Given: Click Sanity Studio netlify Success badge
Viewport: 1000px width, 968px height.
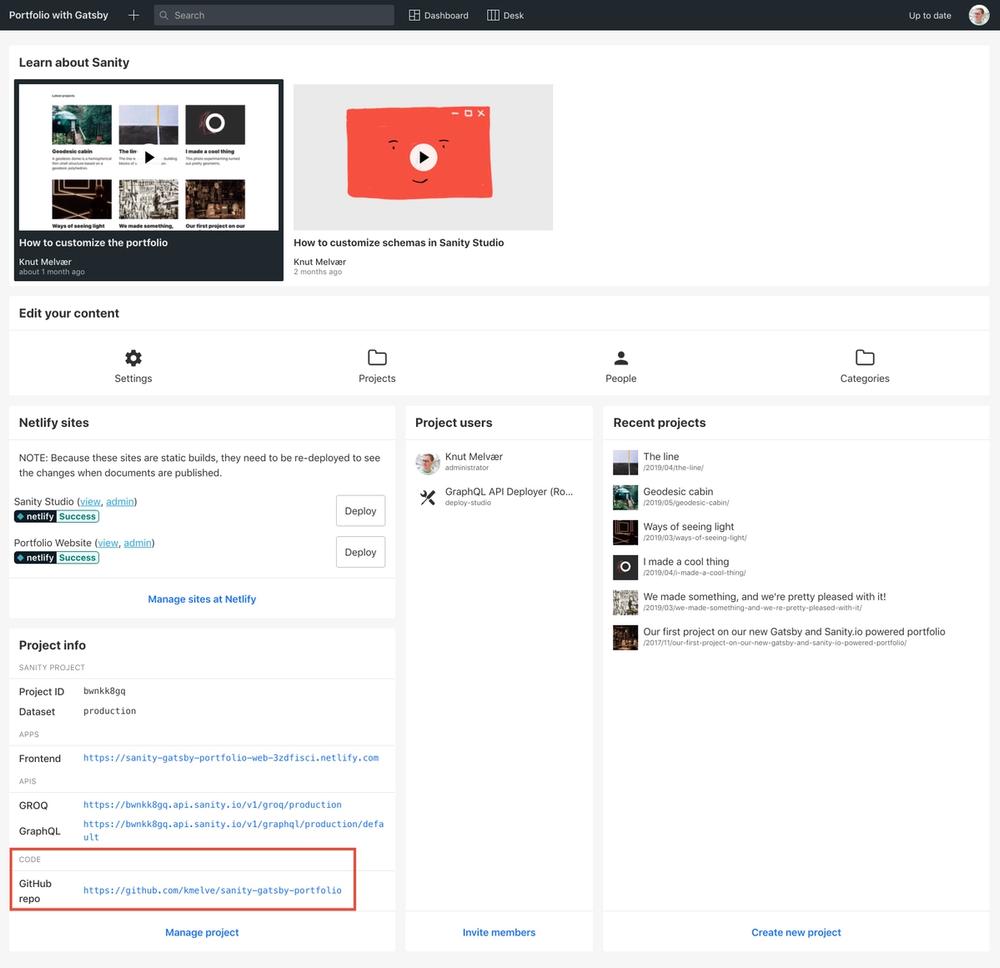Looking at the screenshot, I should point(57,517).
